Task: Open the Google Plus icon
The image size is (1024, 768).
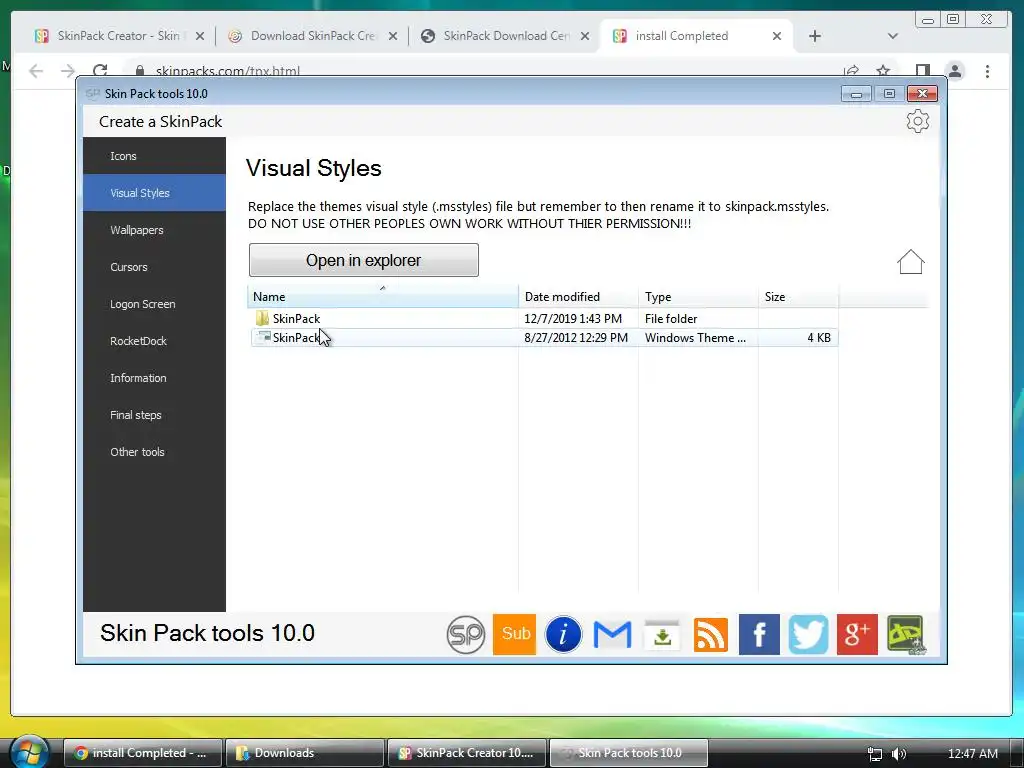Action: point(857,634)
